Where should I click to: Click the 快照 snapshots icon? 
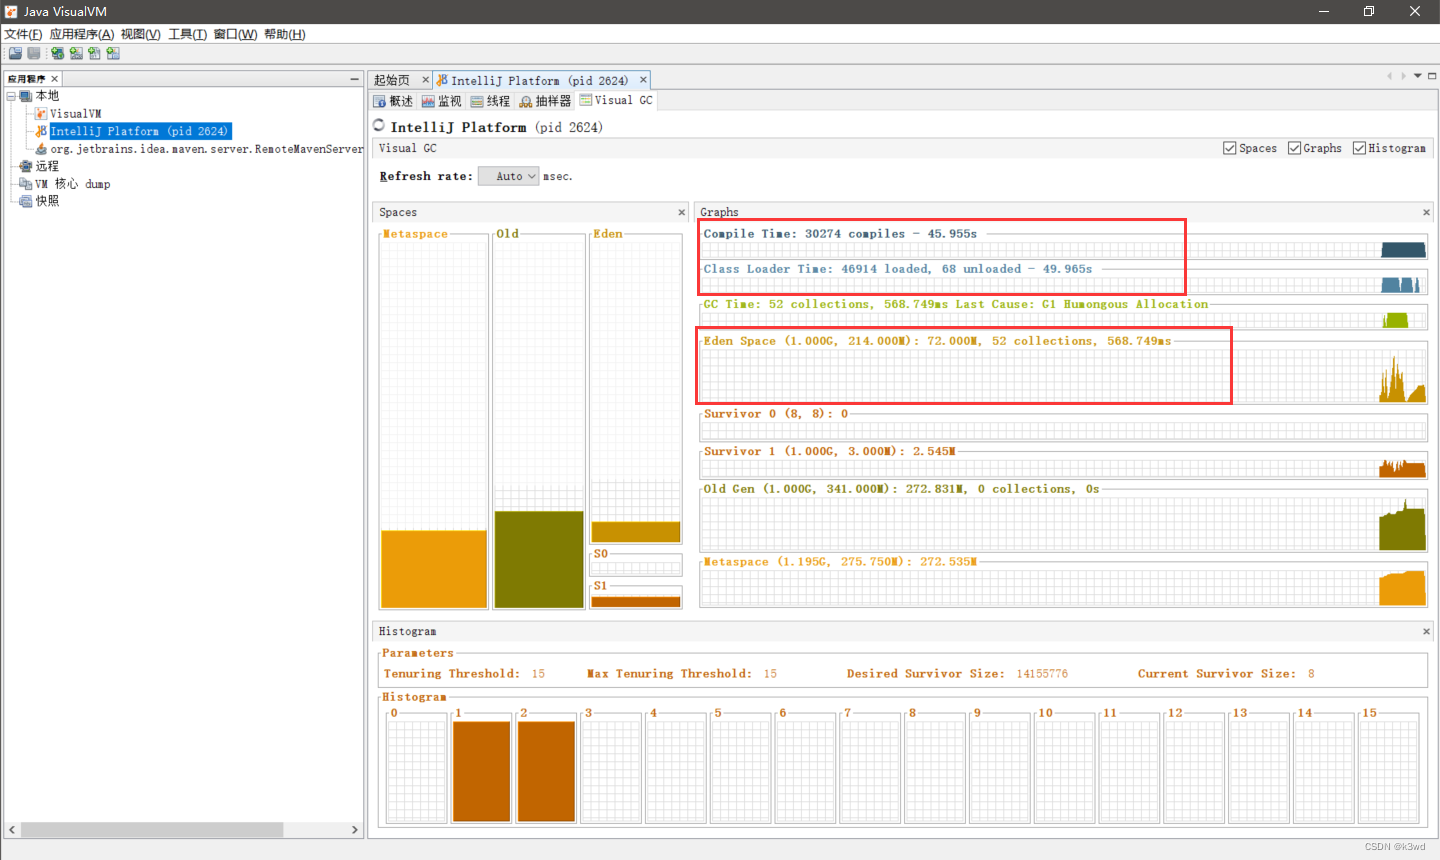26,201
